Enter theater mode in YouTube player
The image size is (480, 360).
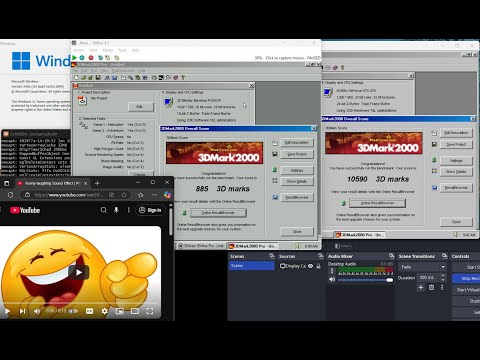[x=135, y=311]
